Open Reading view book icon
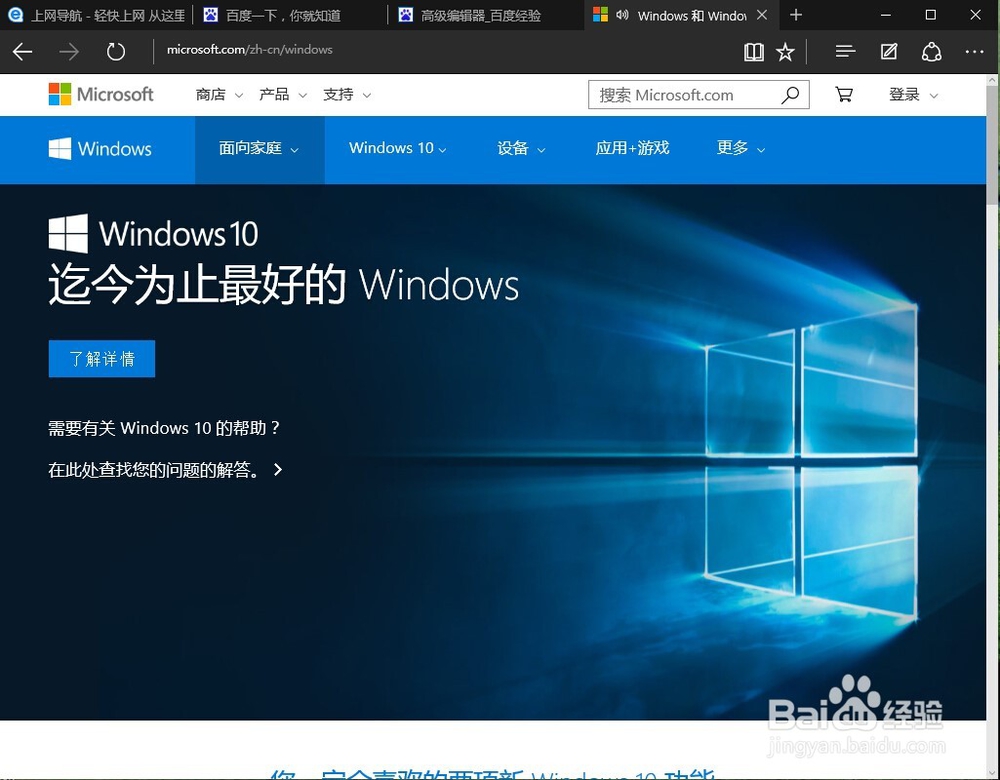Viewport: 1000px width, 780px height. pyautogui.click(x=754, y=52)
